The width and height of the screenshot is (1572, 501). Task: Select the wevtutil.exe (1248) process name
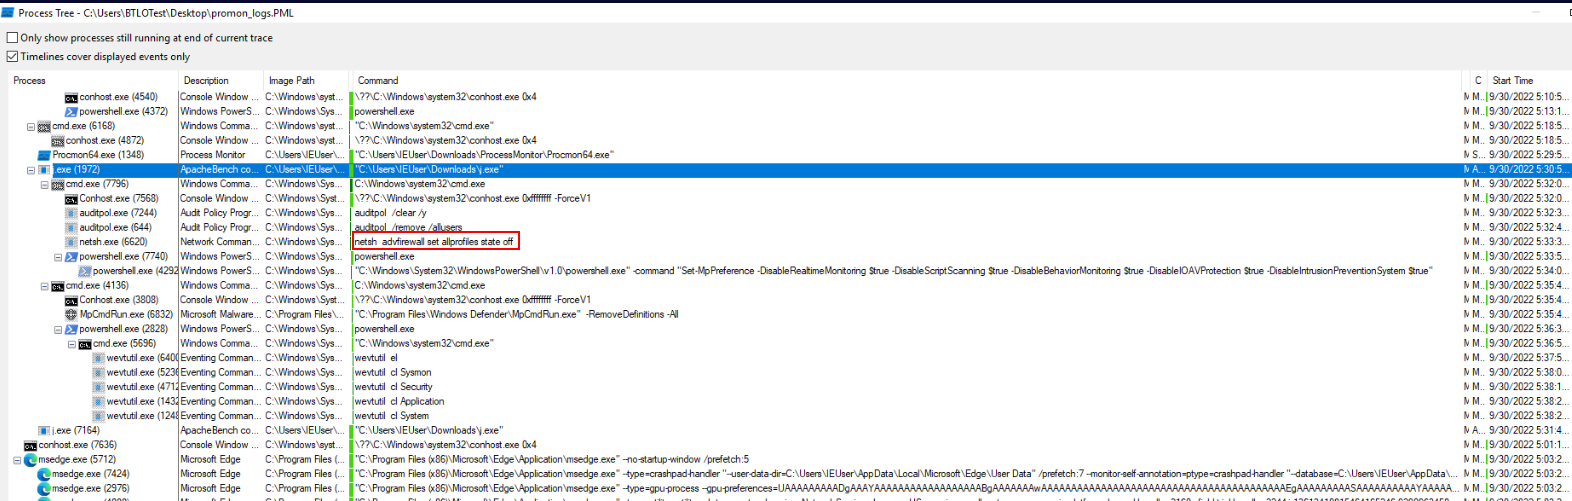(142, 416)
